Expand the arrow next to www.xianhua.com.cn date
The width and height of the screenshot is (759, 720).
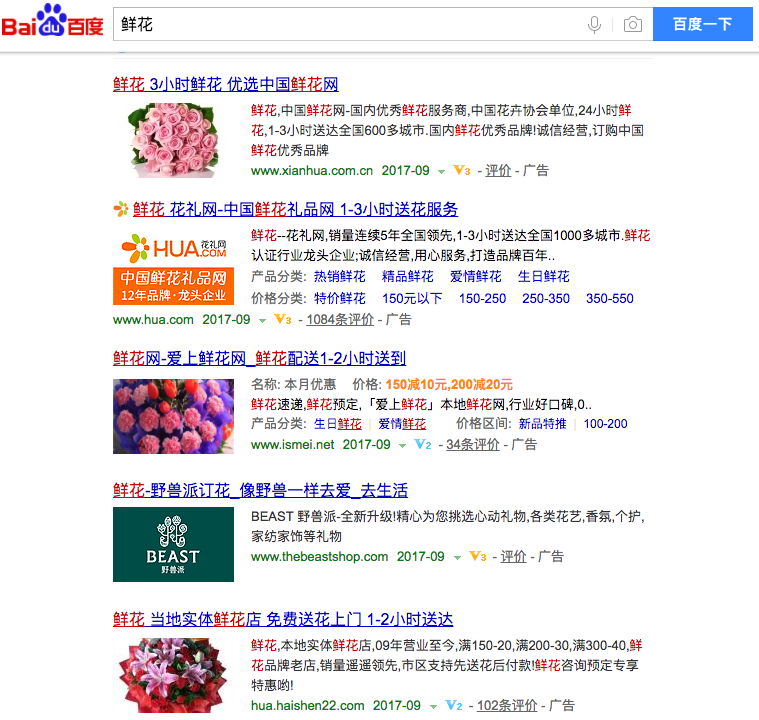tap(441, 171)
